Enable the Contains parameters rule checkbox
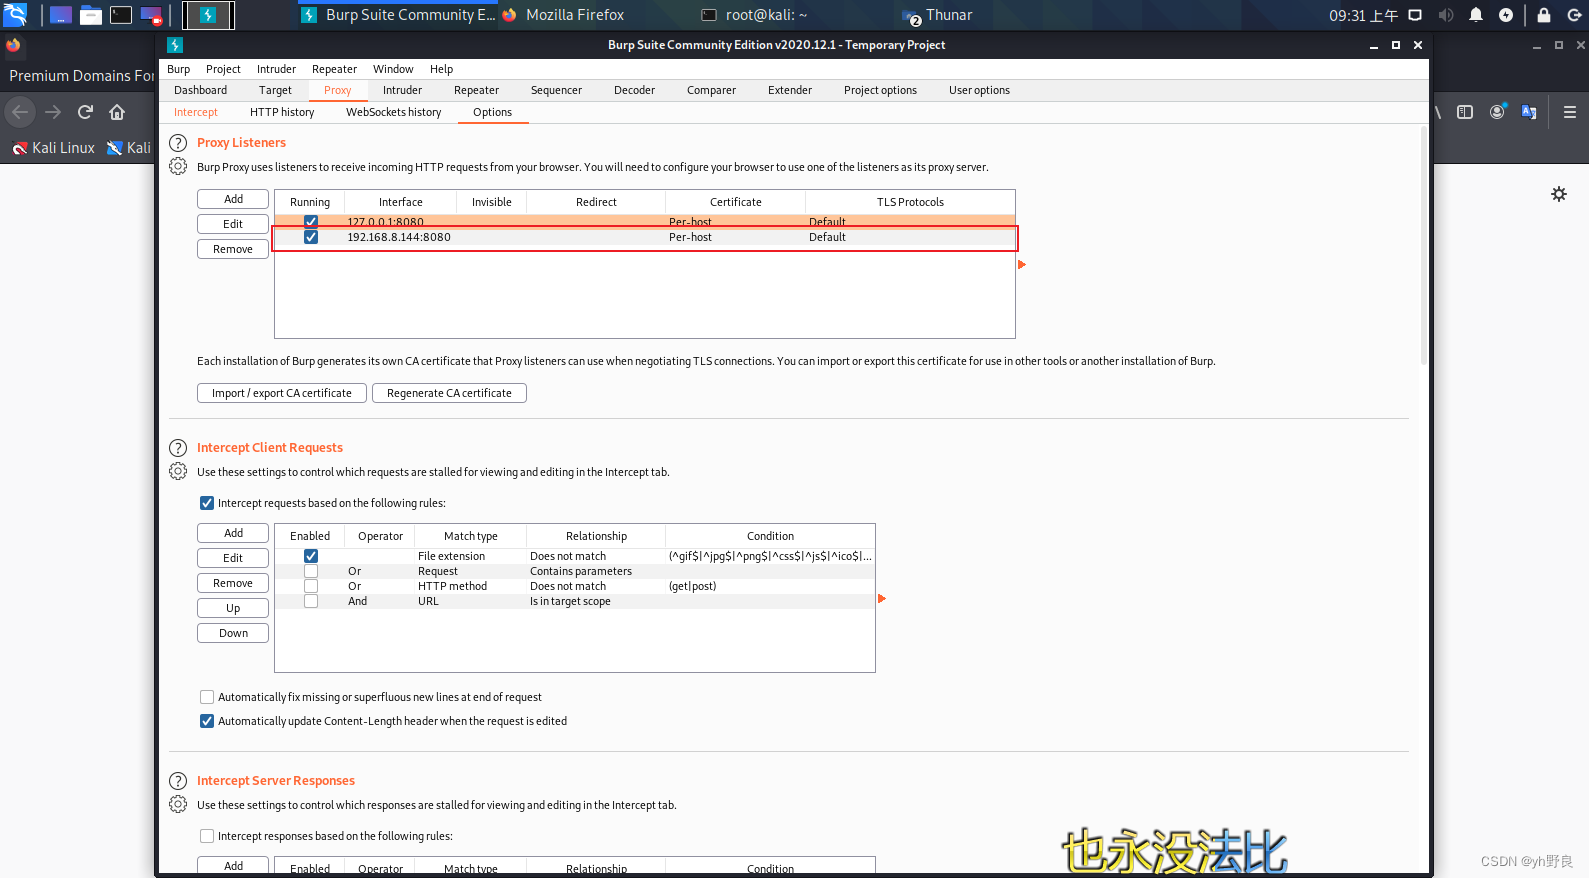Screen dimensions: 1589x878 (x=311, y=571)
